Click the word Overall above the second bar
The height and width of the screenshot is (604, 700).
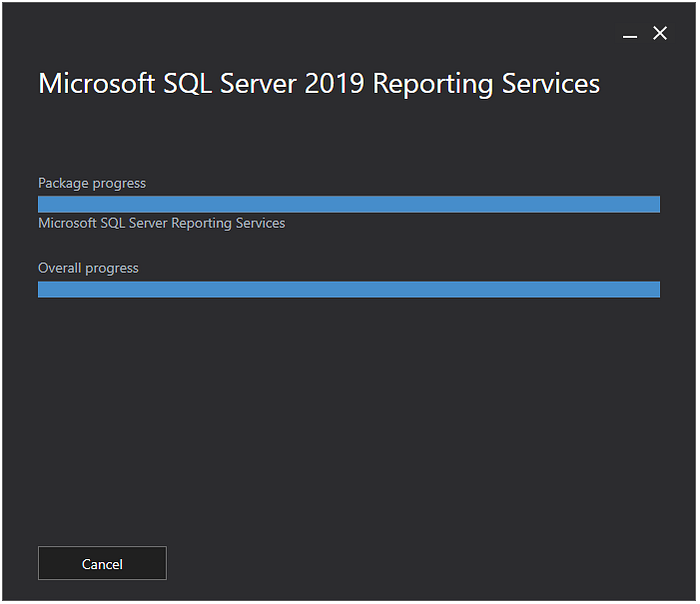tap(59, 268)
